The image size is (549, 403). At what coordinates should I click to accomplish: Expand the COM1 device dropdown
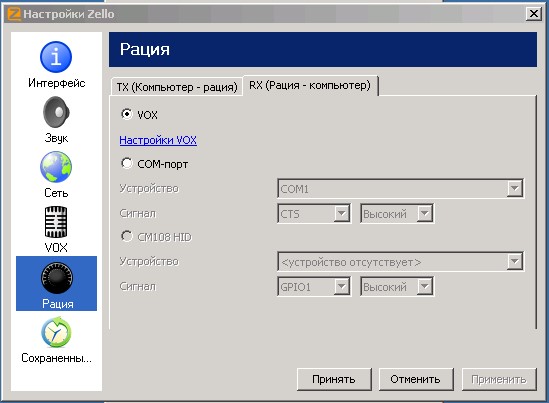[x=401, y=189]
